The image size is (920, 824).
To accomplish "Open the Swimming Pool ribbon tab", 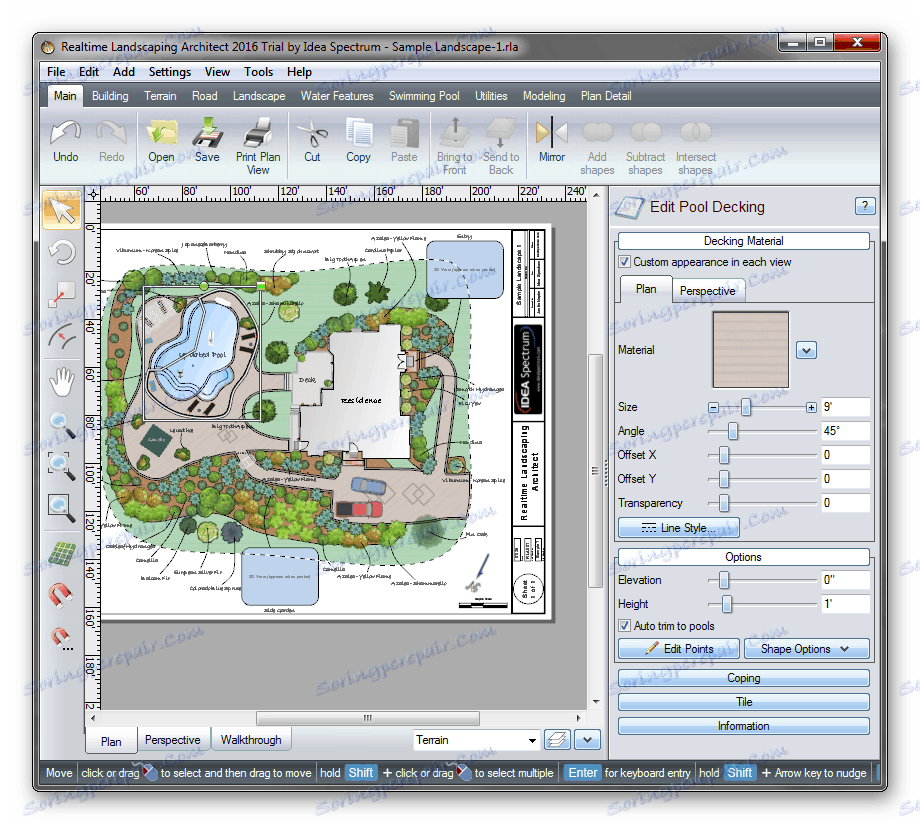I will 424,96.
